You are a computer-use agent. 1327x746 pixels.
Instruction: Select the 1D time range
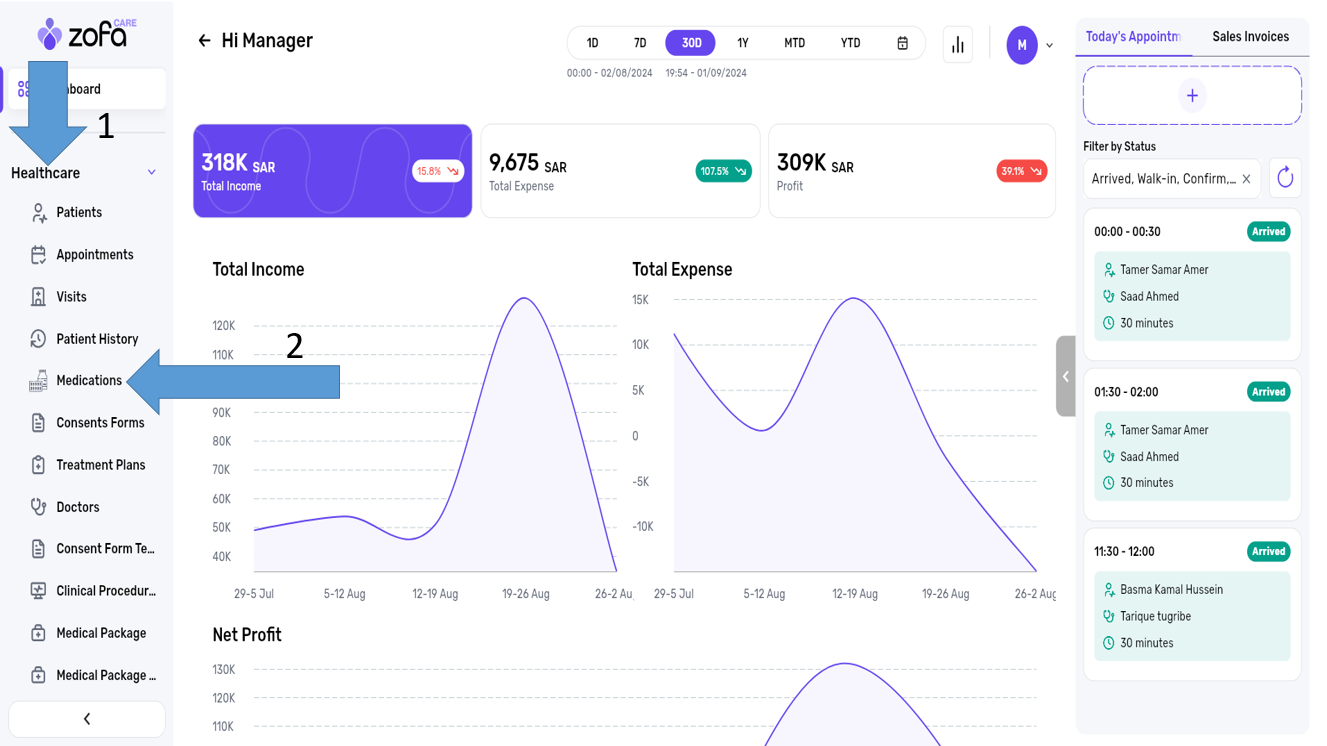coord(592,43)
